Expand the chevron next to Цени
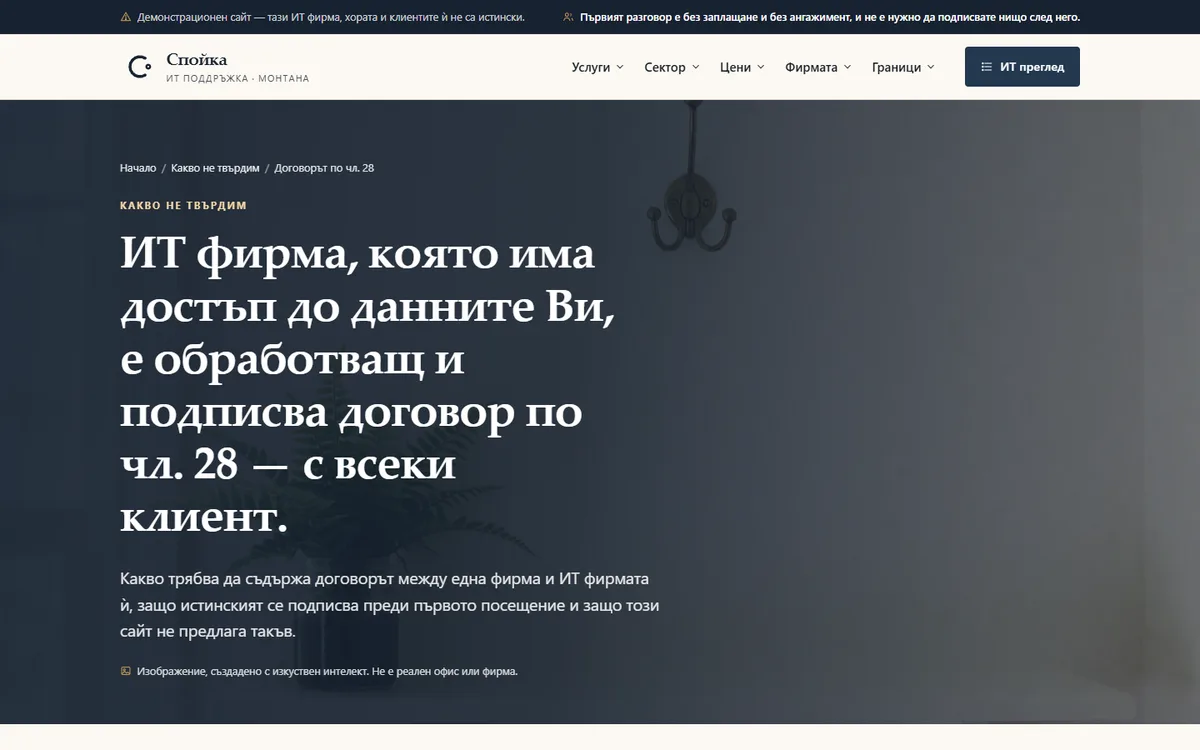Screen dimensions: 1200x750 [x=760, y=67]
